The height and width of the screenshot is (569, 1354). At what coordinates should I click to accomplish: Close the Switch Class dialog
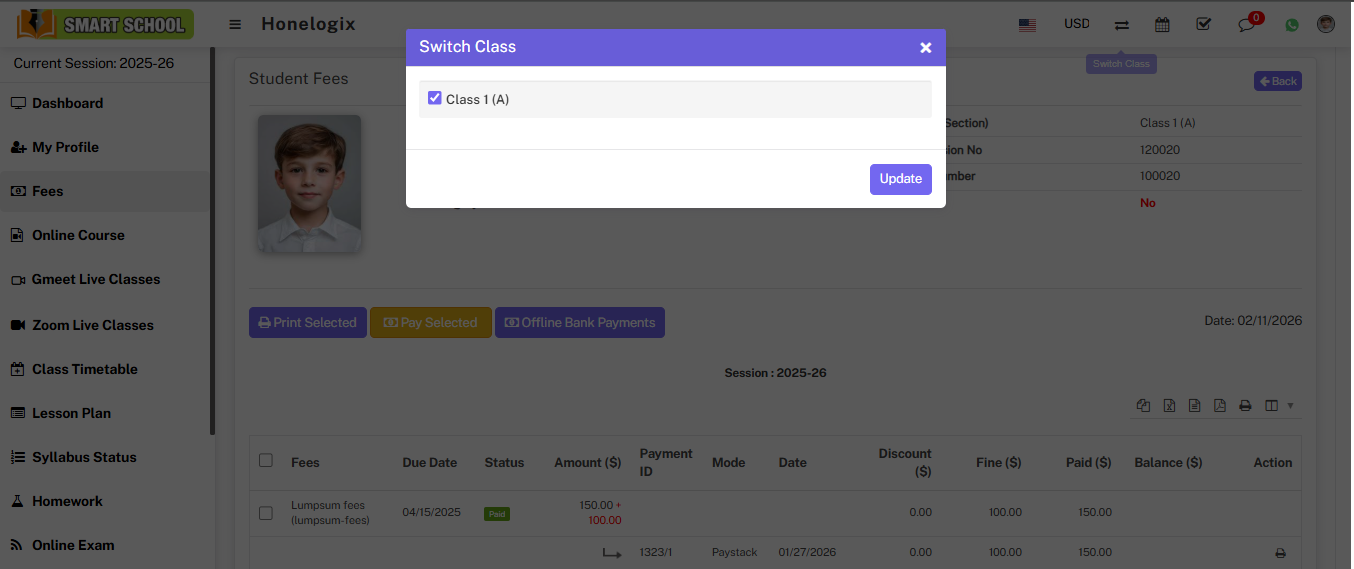point(925,47)
